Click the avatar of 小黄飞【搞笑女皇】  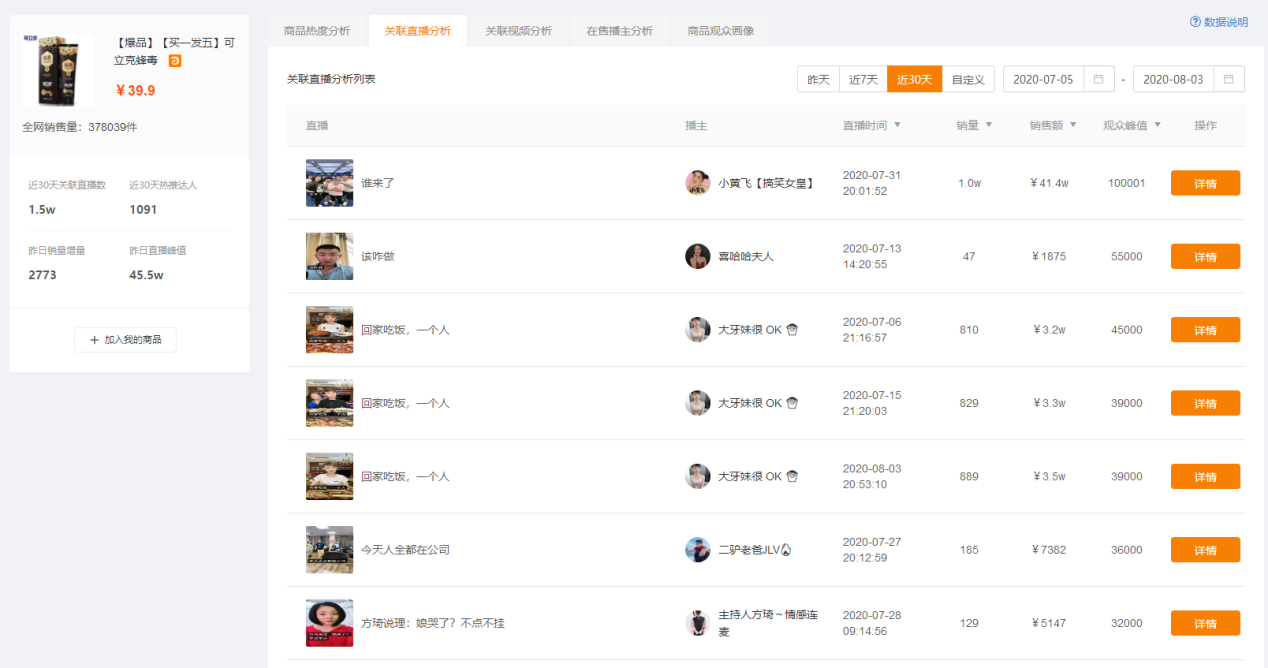[x=698, y=183]
